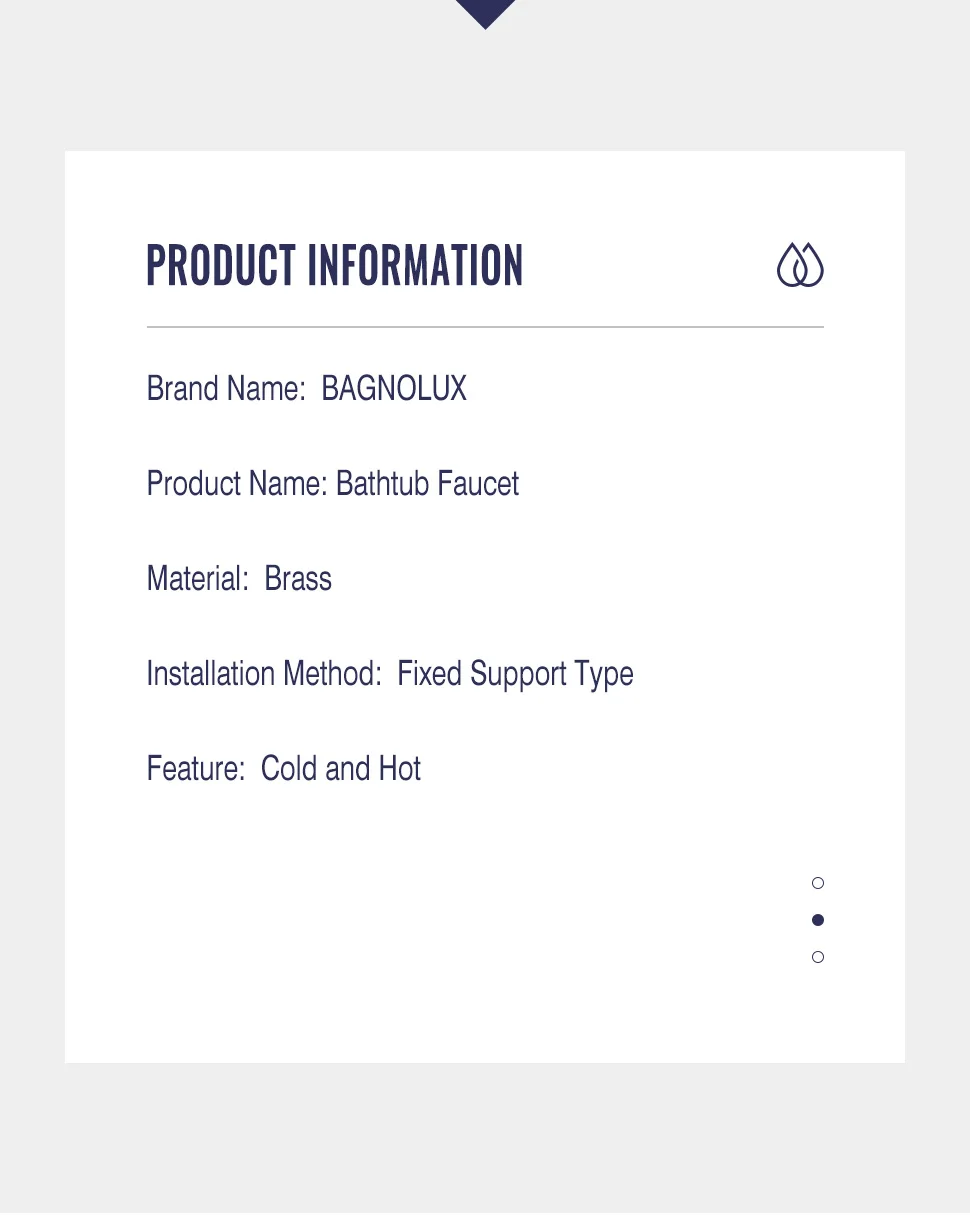The height and width of the screenshot is (1219, 970).
Task: Click the 'Fixed Support Type' value
Action: point(515,674)
